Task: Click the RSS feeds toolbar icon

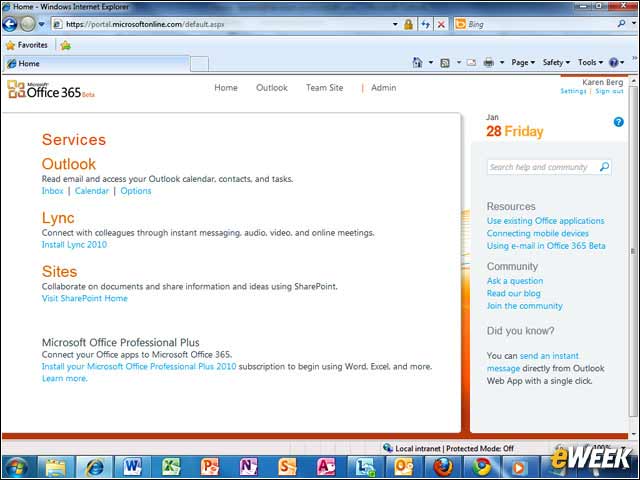Action: (x=445, y=63)
